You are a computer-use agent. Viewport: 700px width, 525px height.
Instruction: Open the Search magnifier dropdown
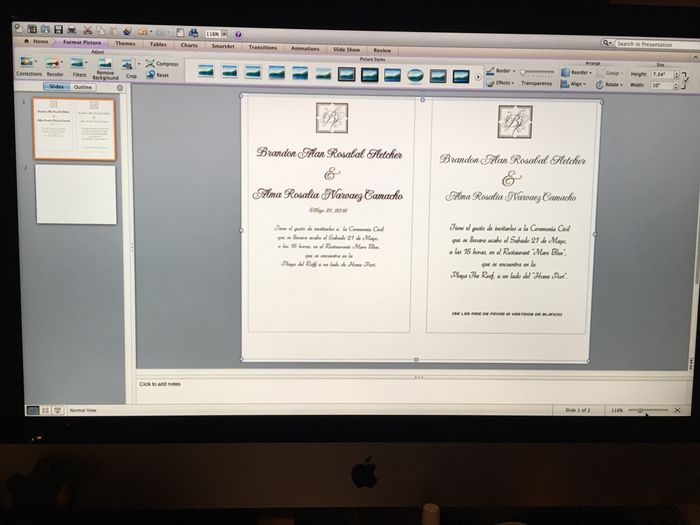click(606, 43)
